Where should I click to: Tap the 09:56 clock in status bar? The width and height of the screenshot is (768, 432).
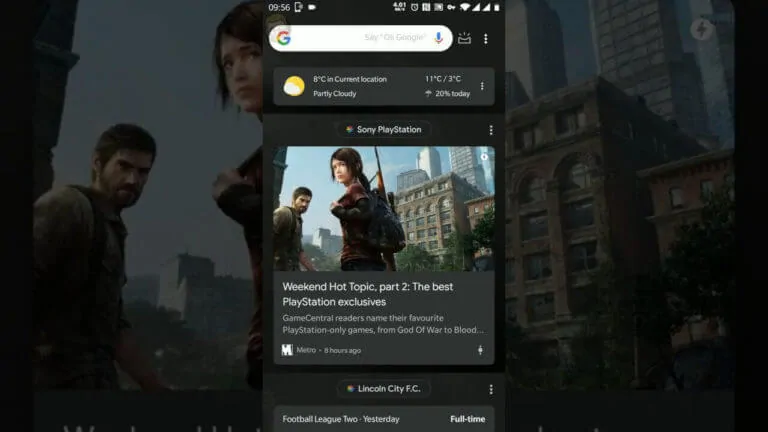tap(279, 7)
